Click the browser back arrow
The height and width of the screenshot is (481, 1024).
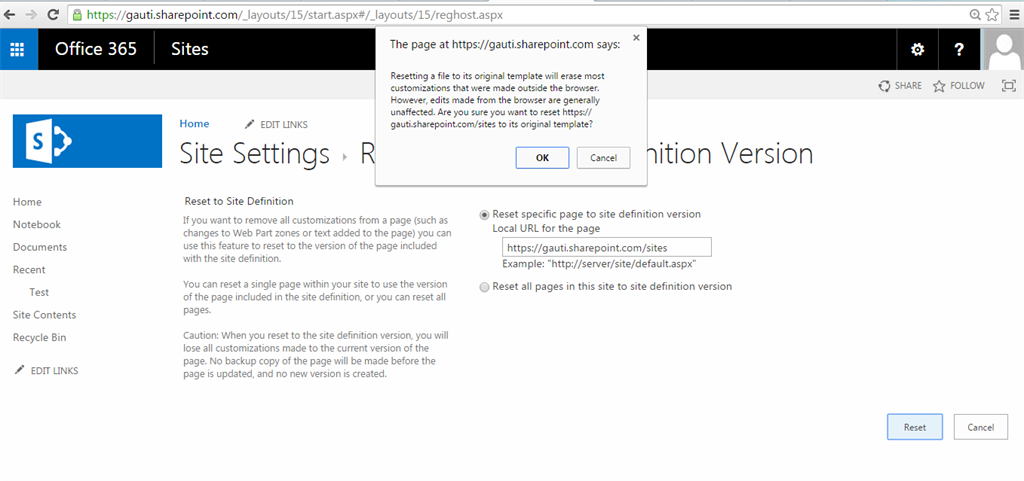tap(10, 14)
